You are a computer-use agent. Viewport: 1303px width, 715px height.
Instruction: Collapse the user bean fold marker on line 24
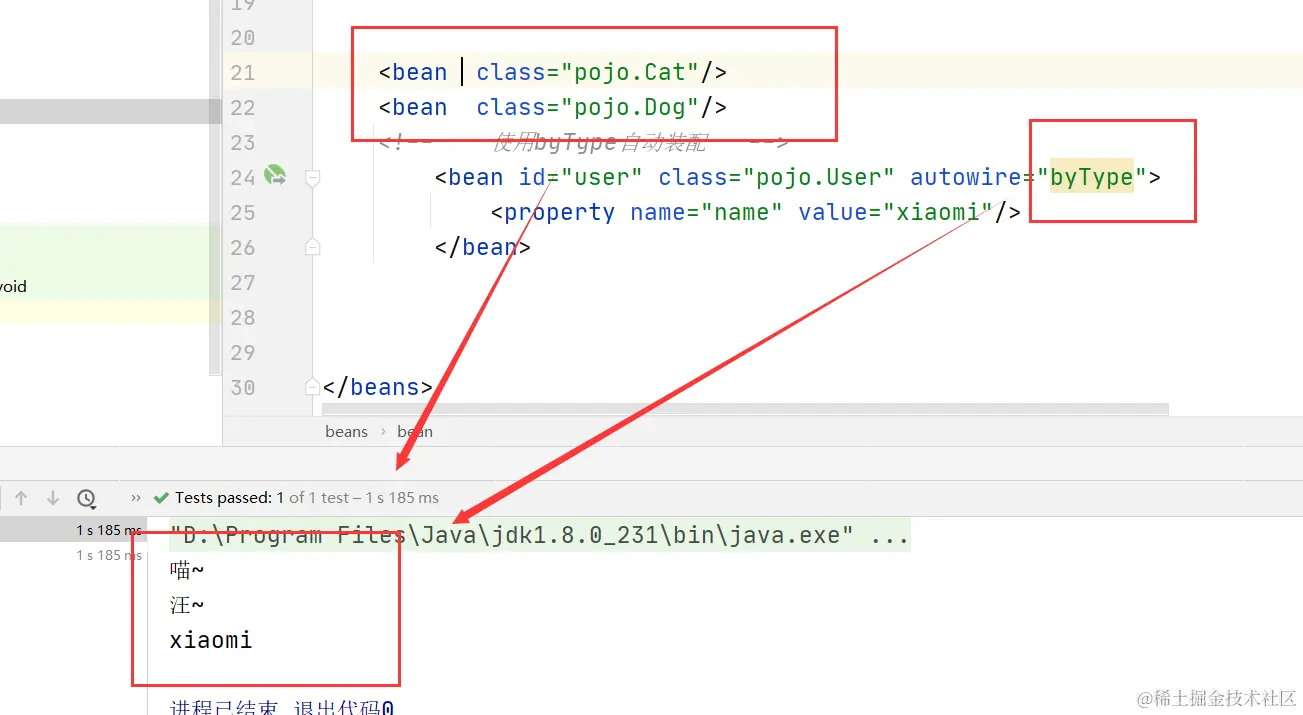coord(312,178)
